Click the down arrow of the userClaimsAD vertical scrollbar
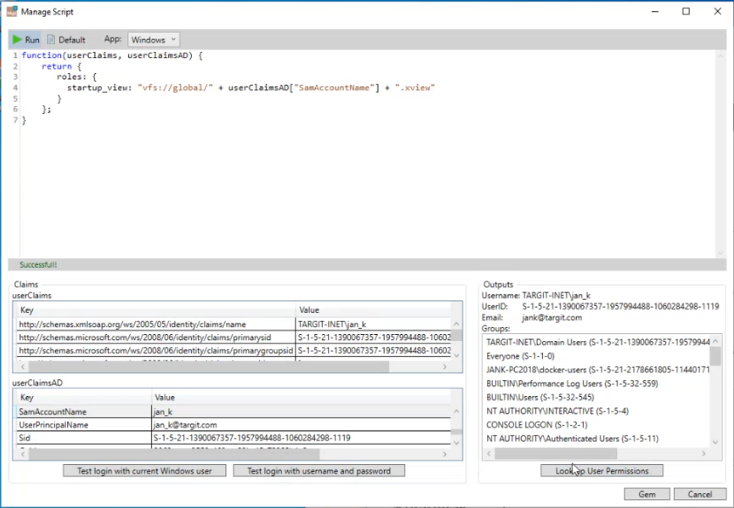734x508 pixels. [x=456, y=443]
